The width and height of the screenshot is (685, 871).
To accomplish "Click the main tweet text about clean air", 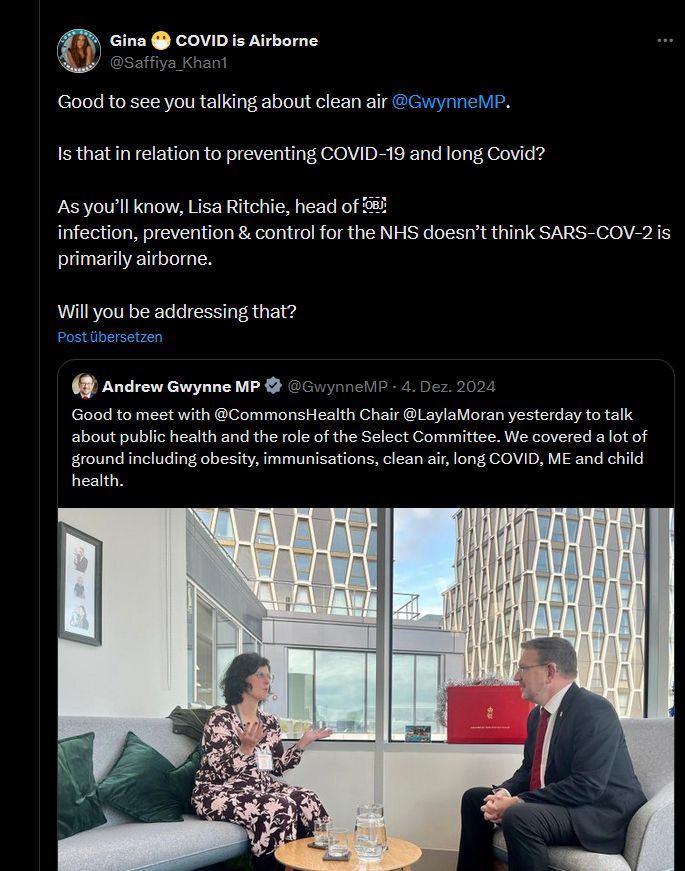I will 364,206.
